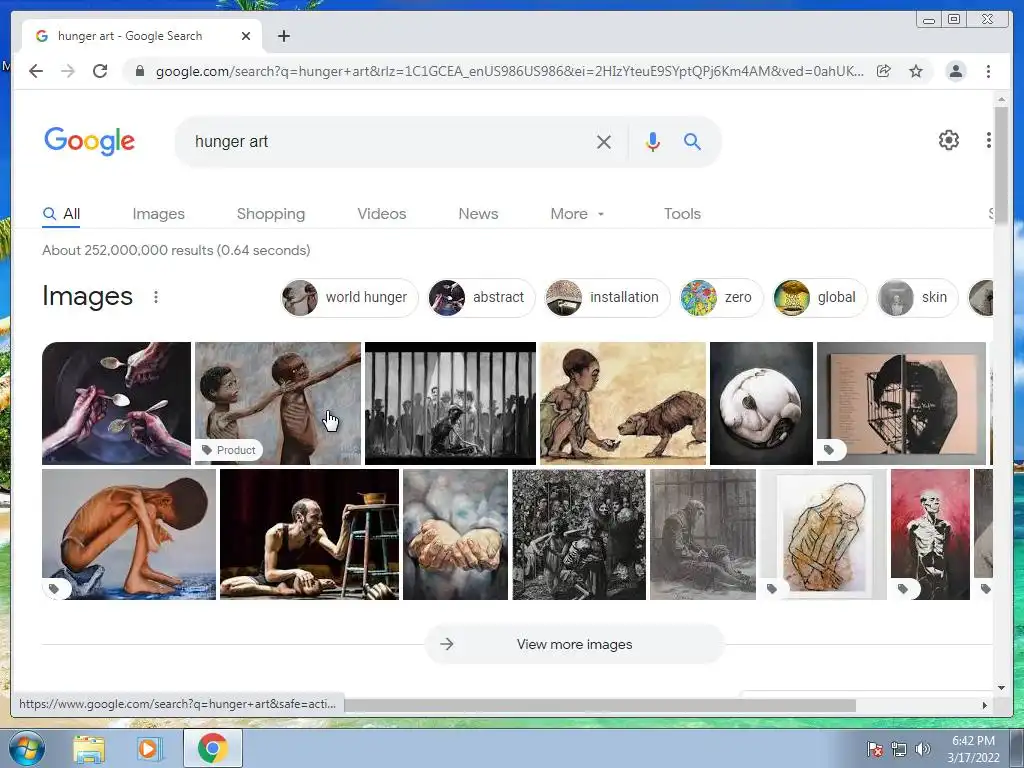Image resolution: width=1024 pixels, height=768 pixels.
Task: Switch to the Videos tab
Action: coord(381,214)
